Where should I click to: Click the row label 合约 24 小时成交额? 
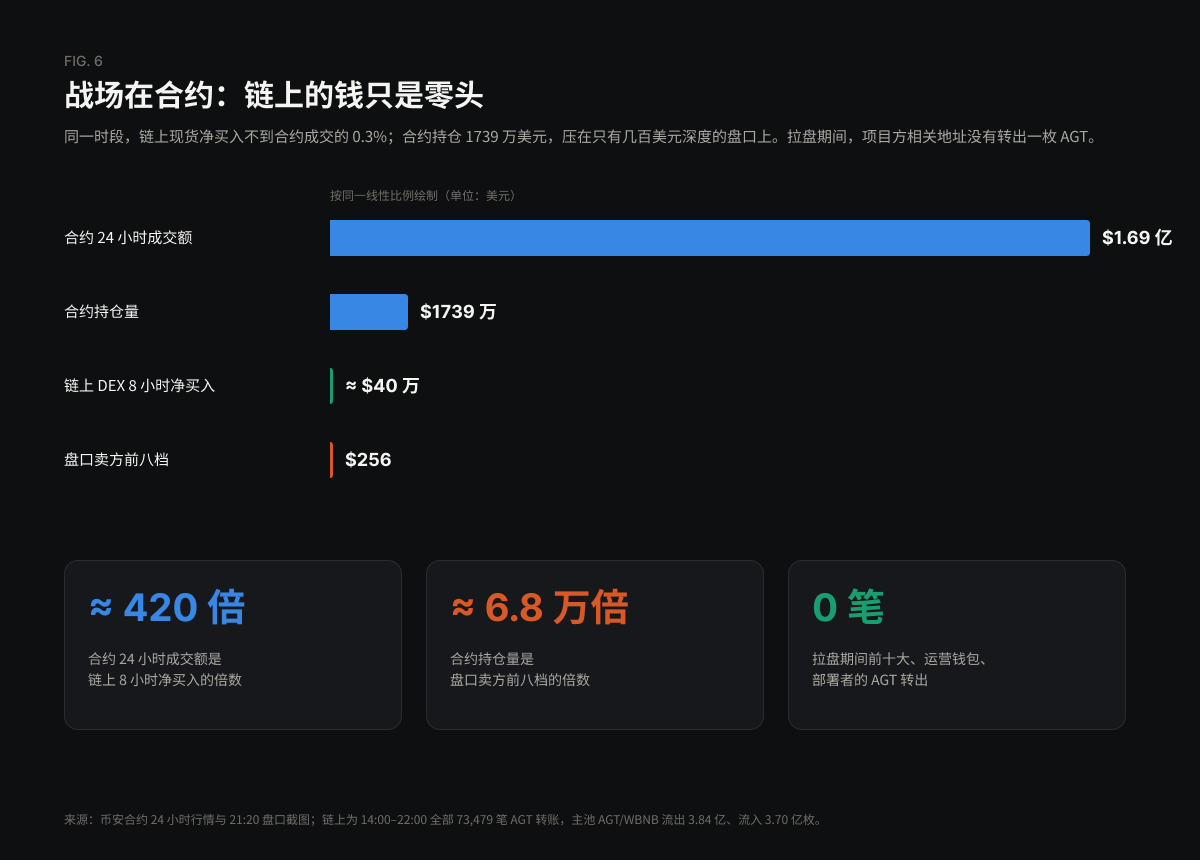click(128, 238)
